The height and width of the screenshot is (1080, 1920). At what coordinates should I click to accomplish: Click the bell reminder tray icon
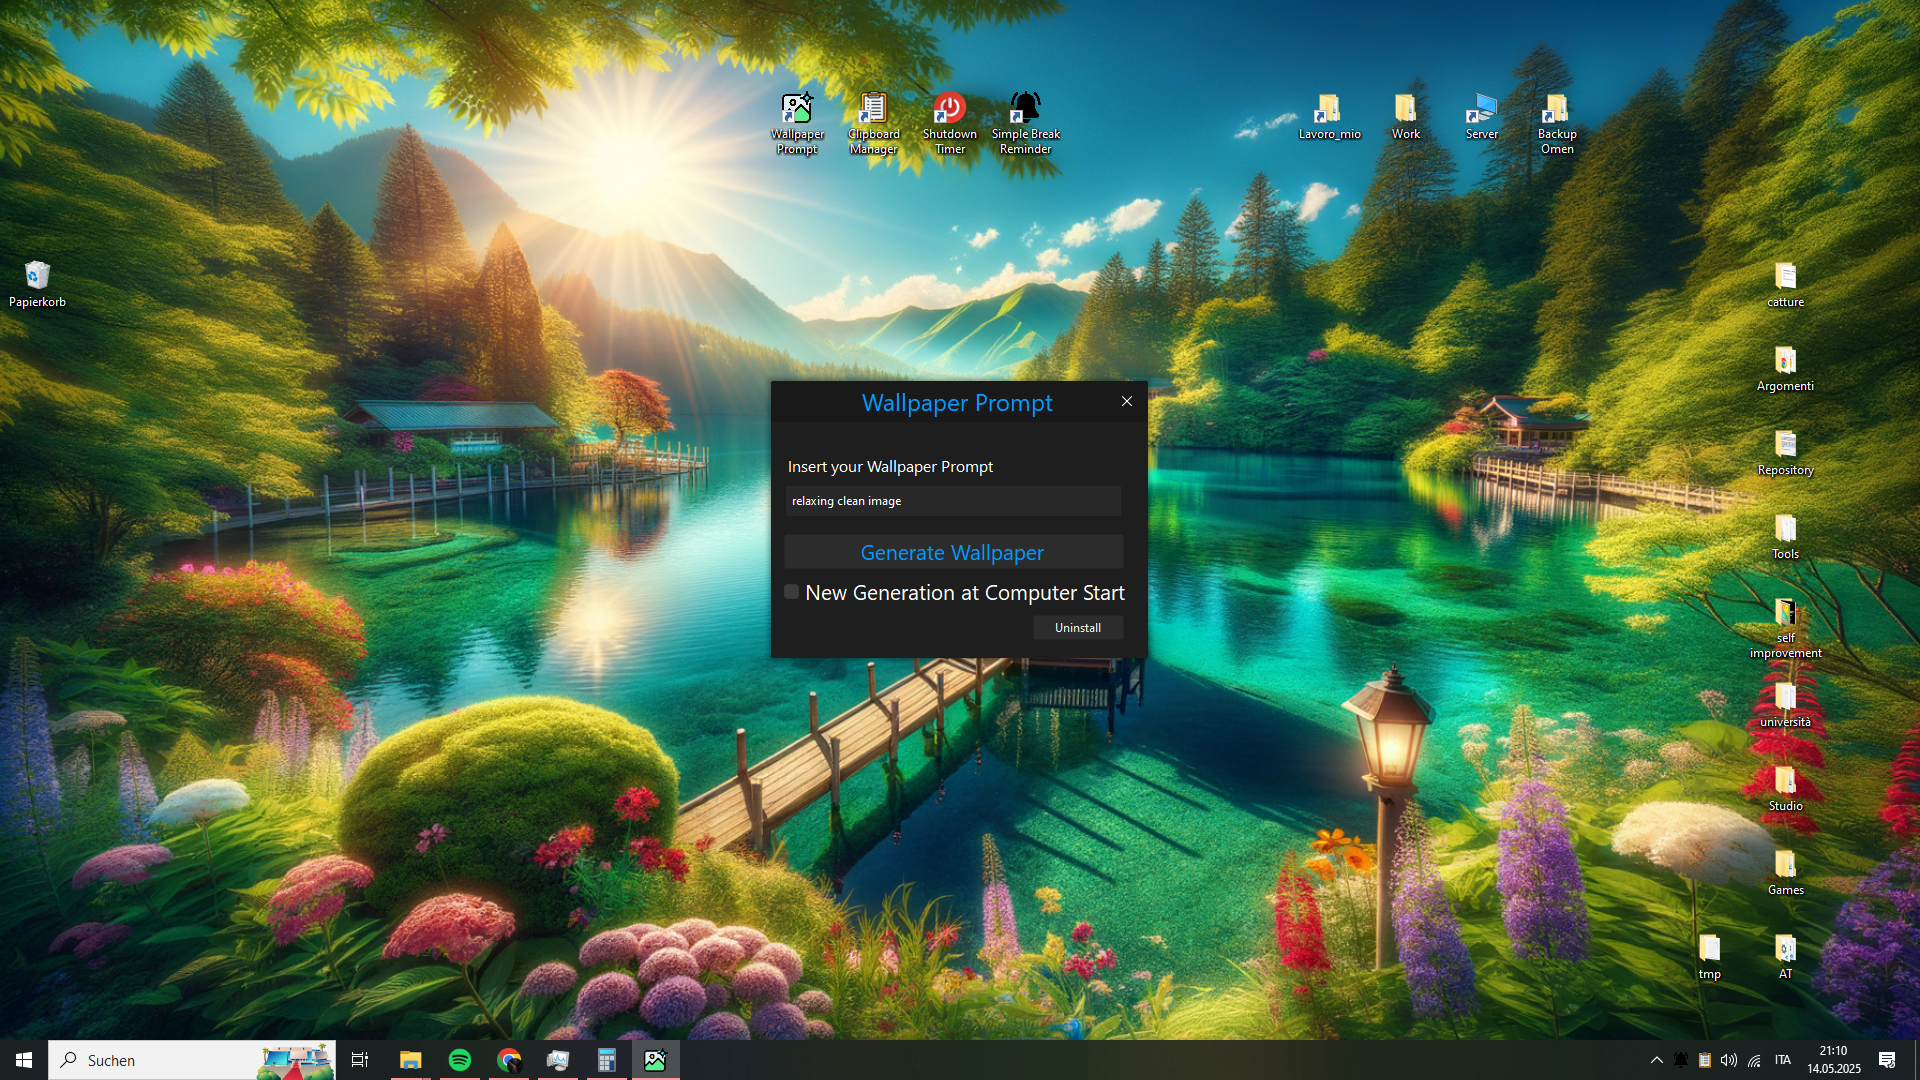pos(1681,1060)
